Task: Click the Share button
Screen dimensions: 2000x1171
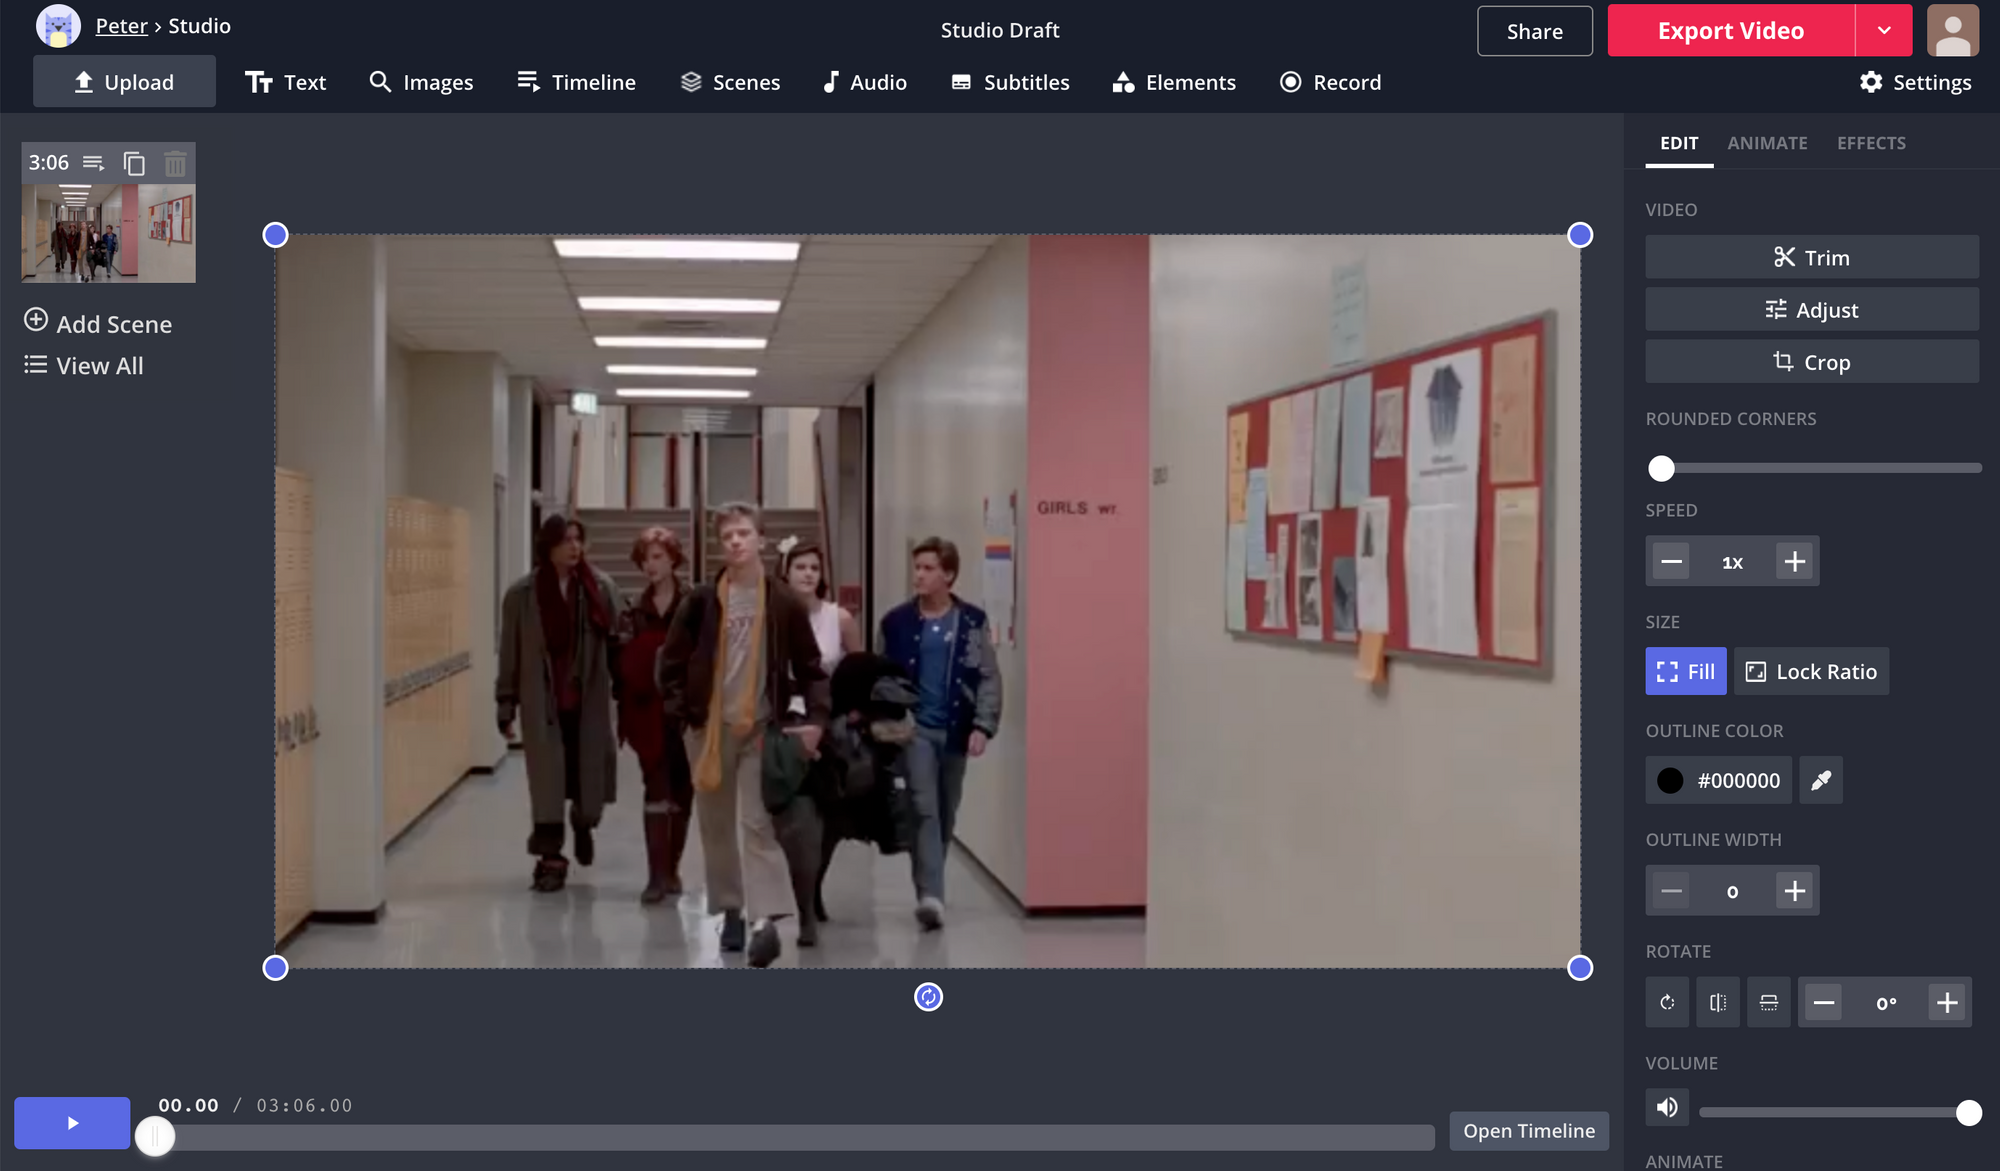Action: [x=1534, y=31]
